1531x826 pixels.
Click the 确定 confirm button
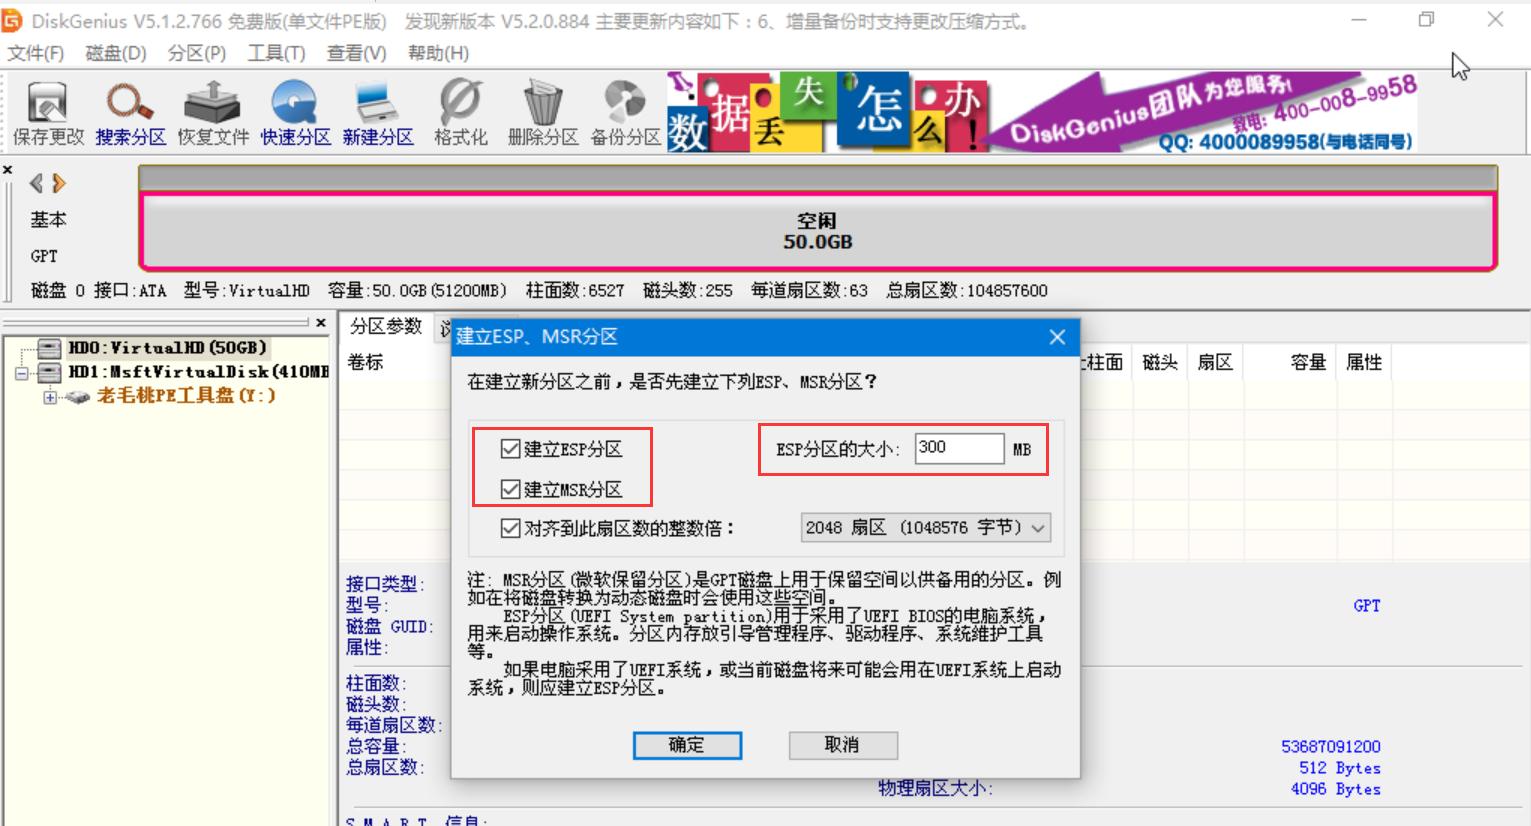pyautogui.click(x=687, y=745)
